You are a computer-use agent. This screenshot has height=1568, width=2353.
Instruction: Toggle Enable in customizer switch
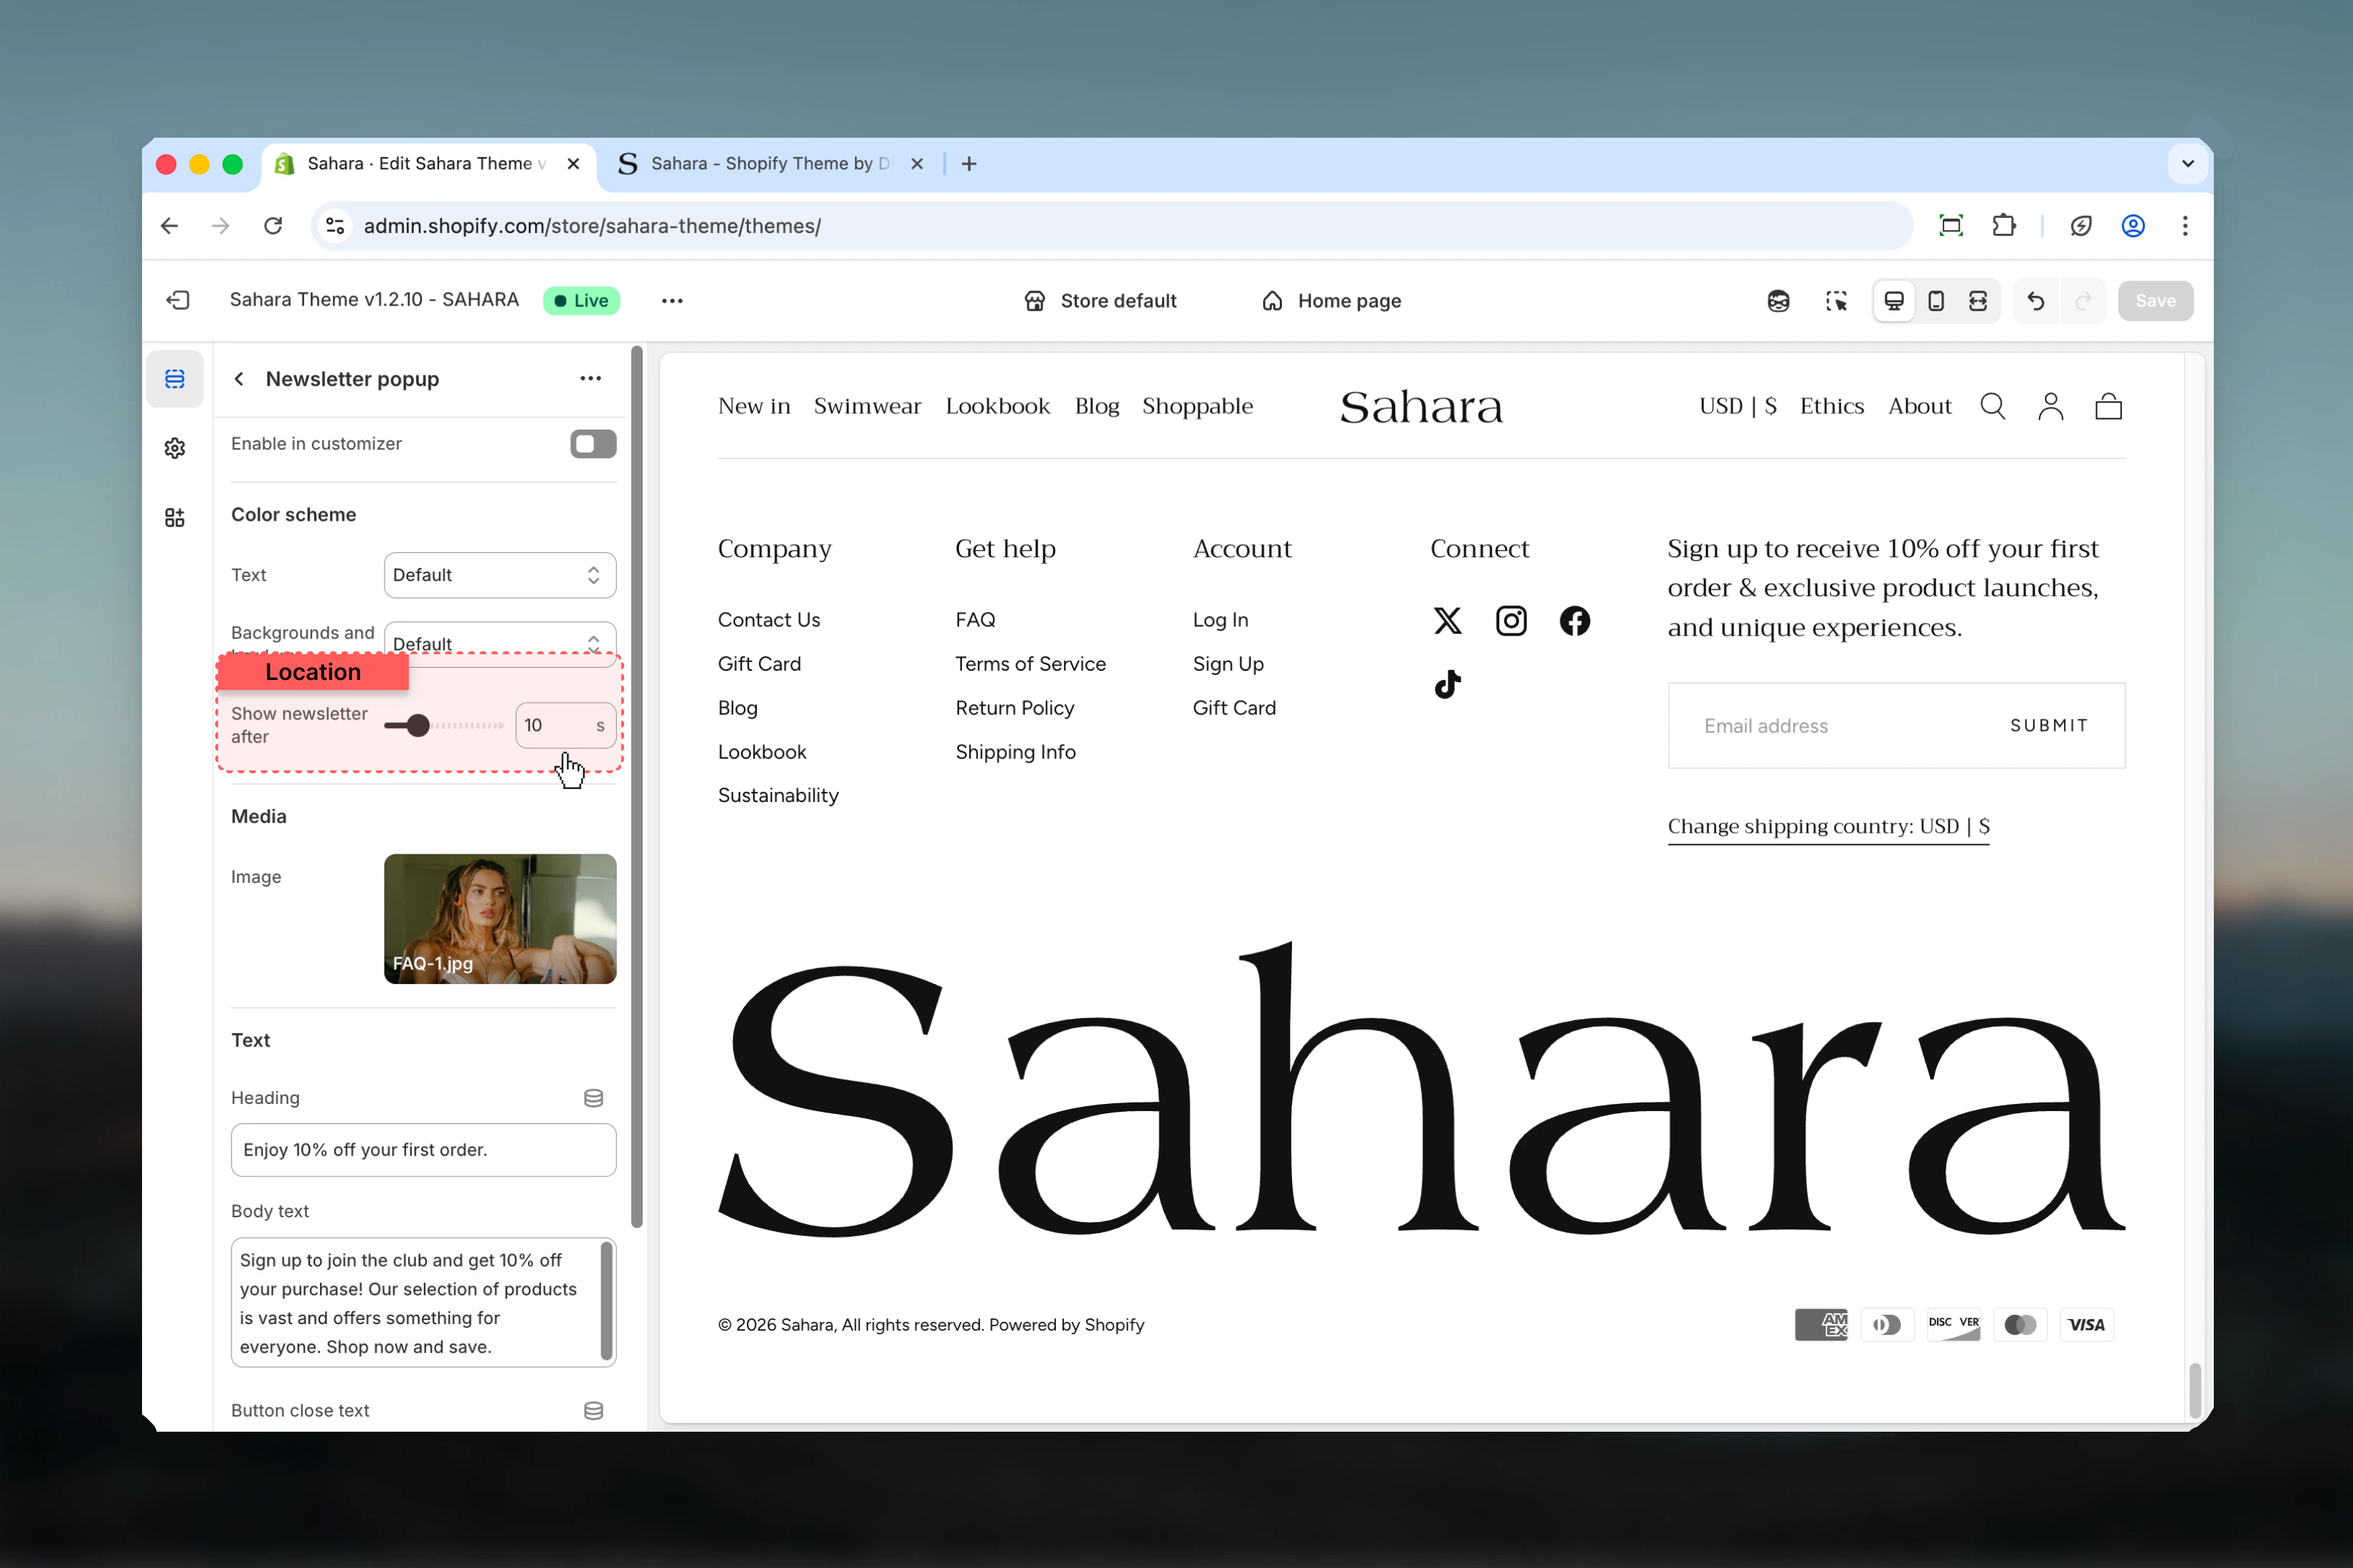593,444
